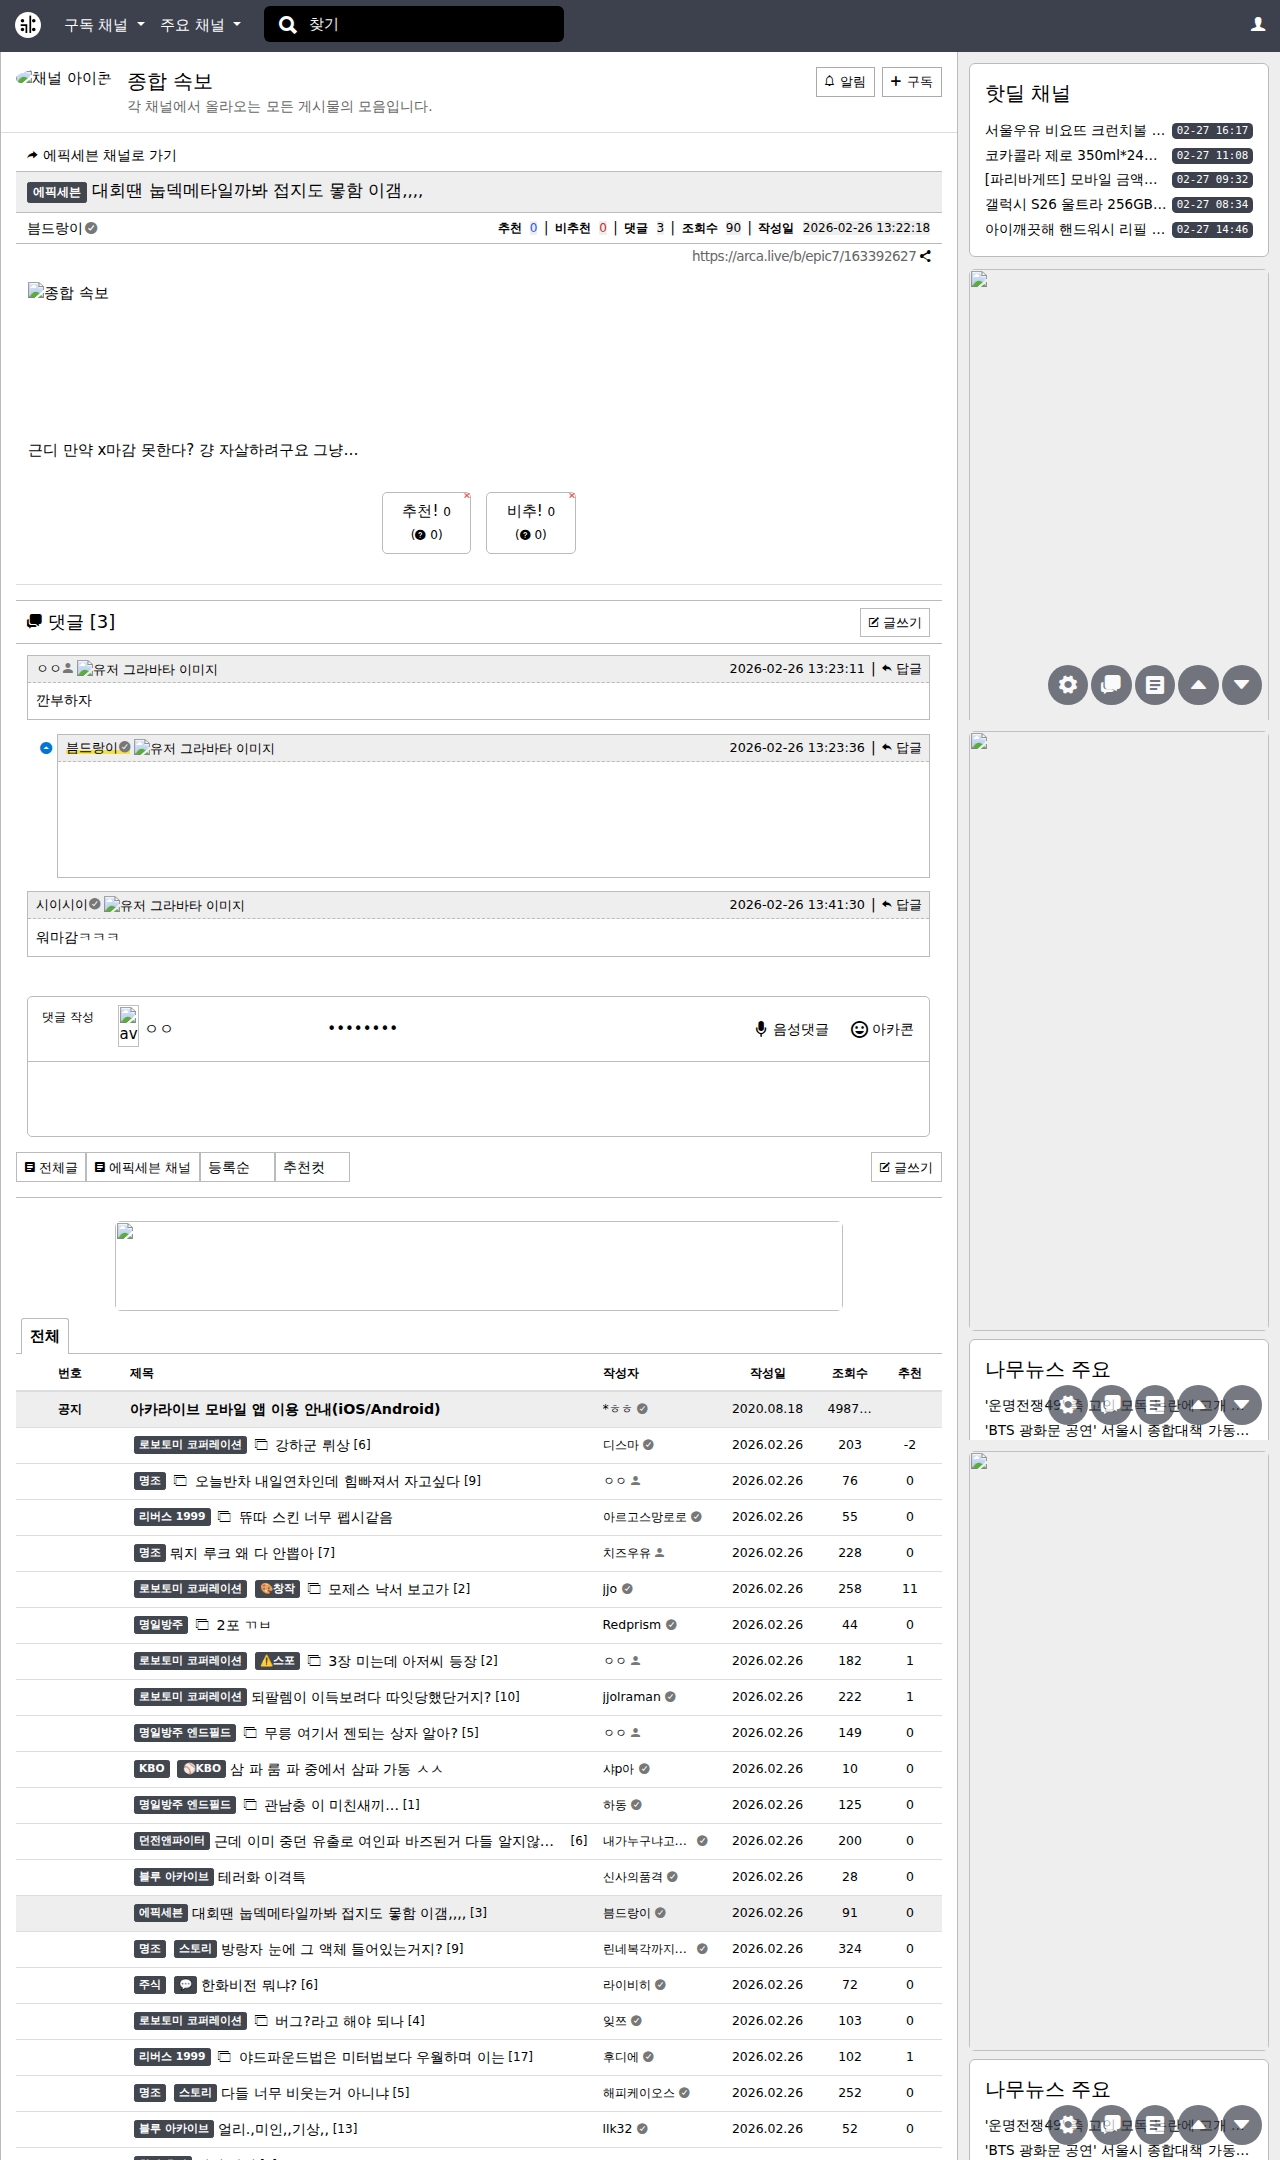1280x2160 pixels.
Task: Open the 아카콘 emoticon picker
Action: tap(882, 1030)
